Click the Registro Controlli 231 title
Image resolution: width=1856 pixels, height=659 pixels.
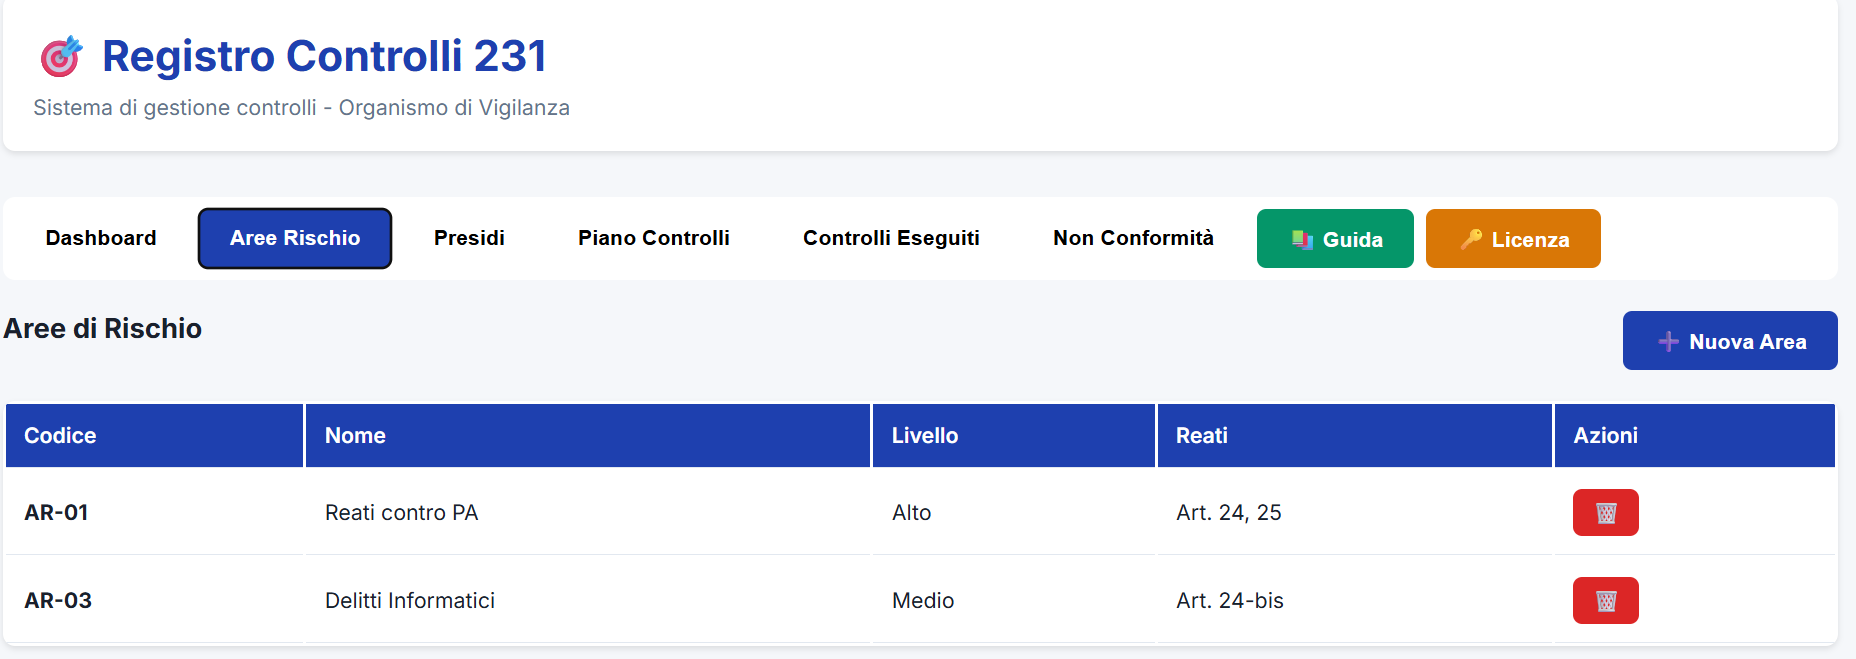pos(324,56)
